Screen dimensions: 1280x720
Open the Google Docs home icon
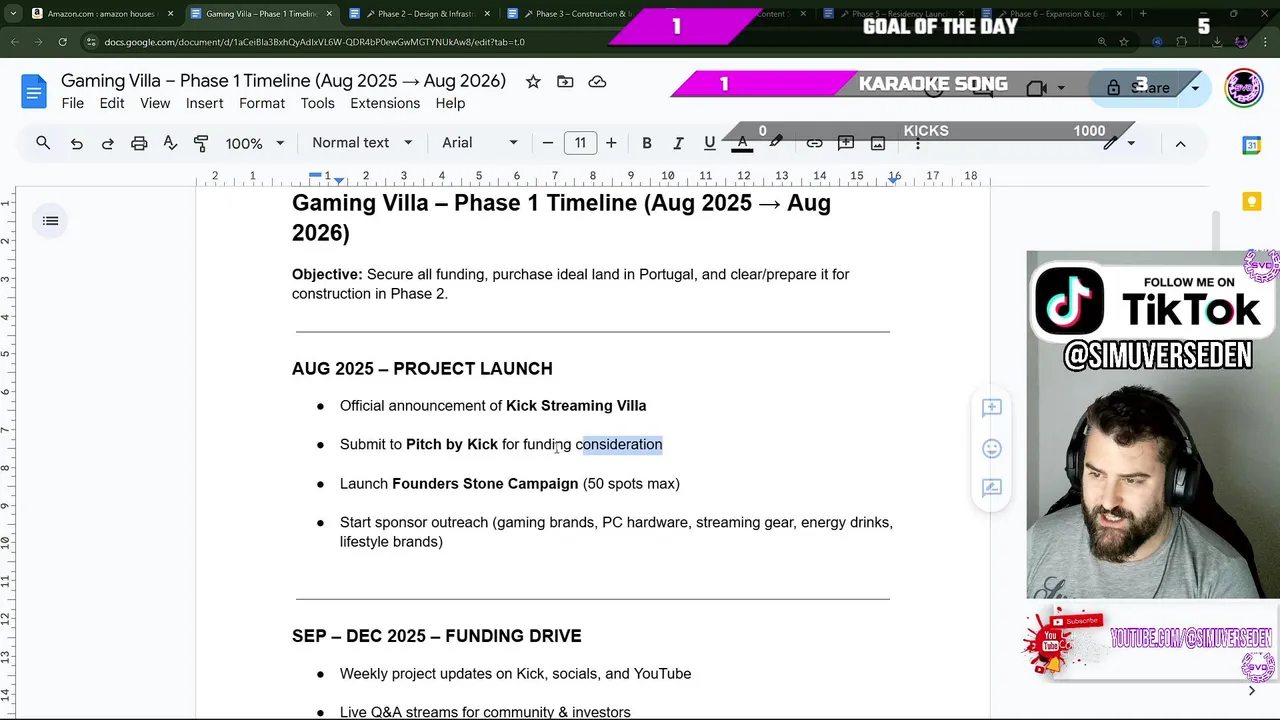click(x=34, y=91)
